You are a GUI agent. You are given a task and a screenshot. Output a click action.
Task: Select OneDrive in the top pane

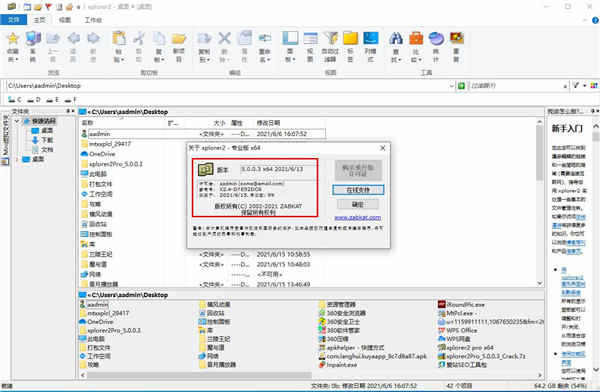pyautogui.click(x=98, y=154)
